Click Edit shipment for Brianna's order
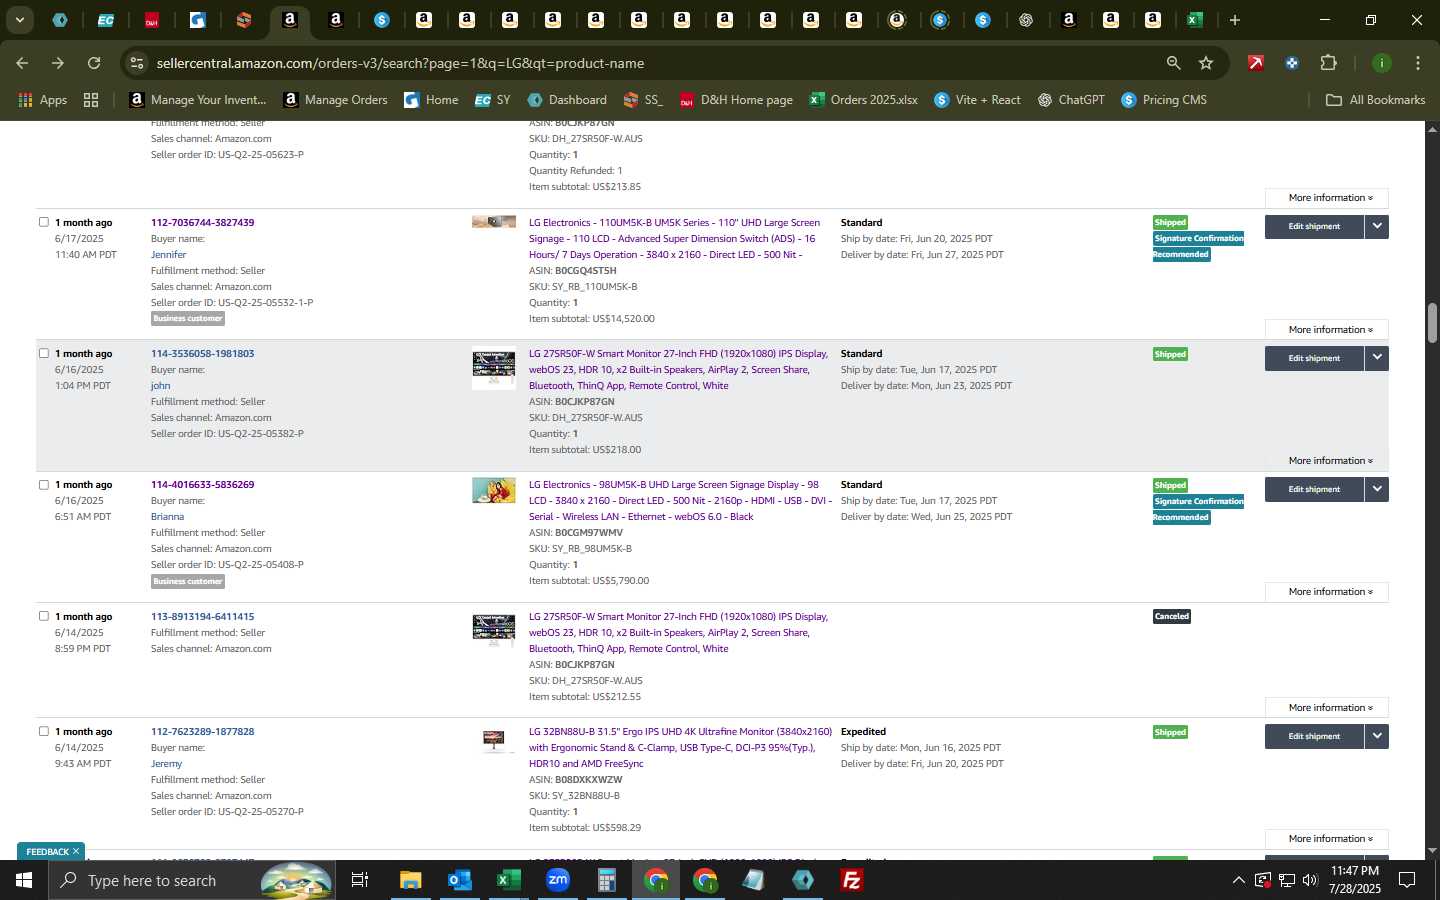Viewport: 1440px width, 900px height. point(1314,489)
